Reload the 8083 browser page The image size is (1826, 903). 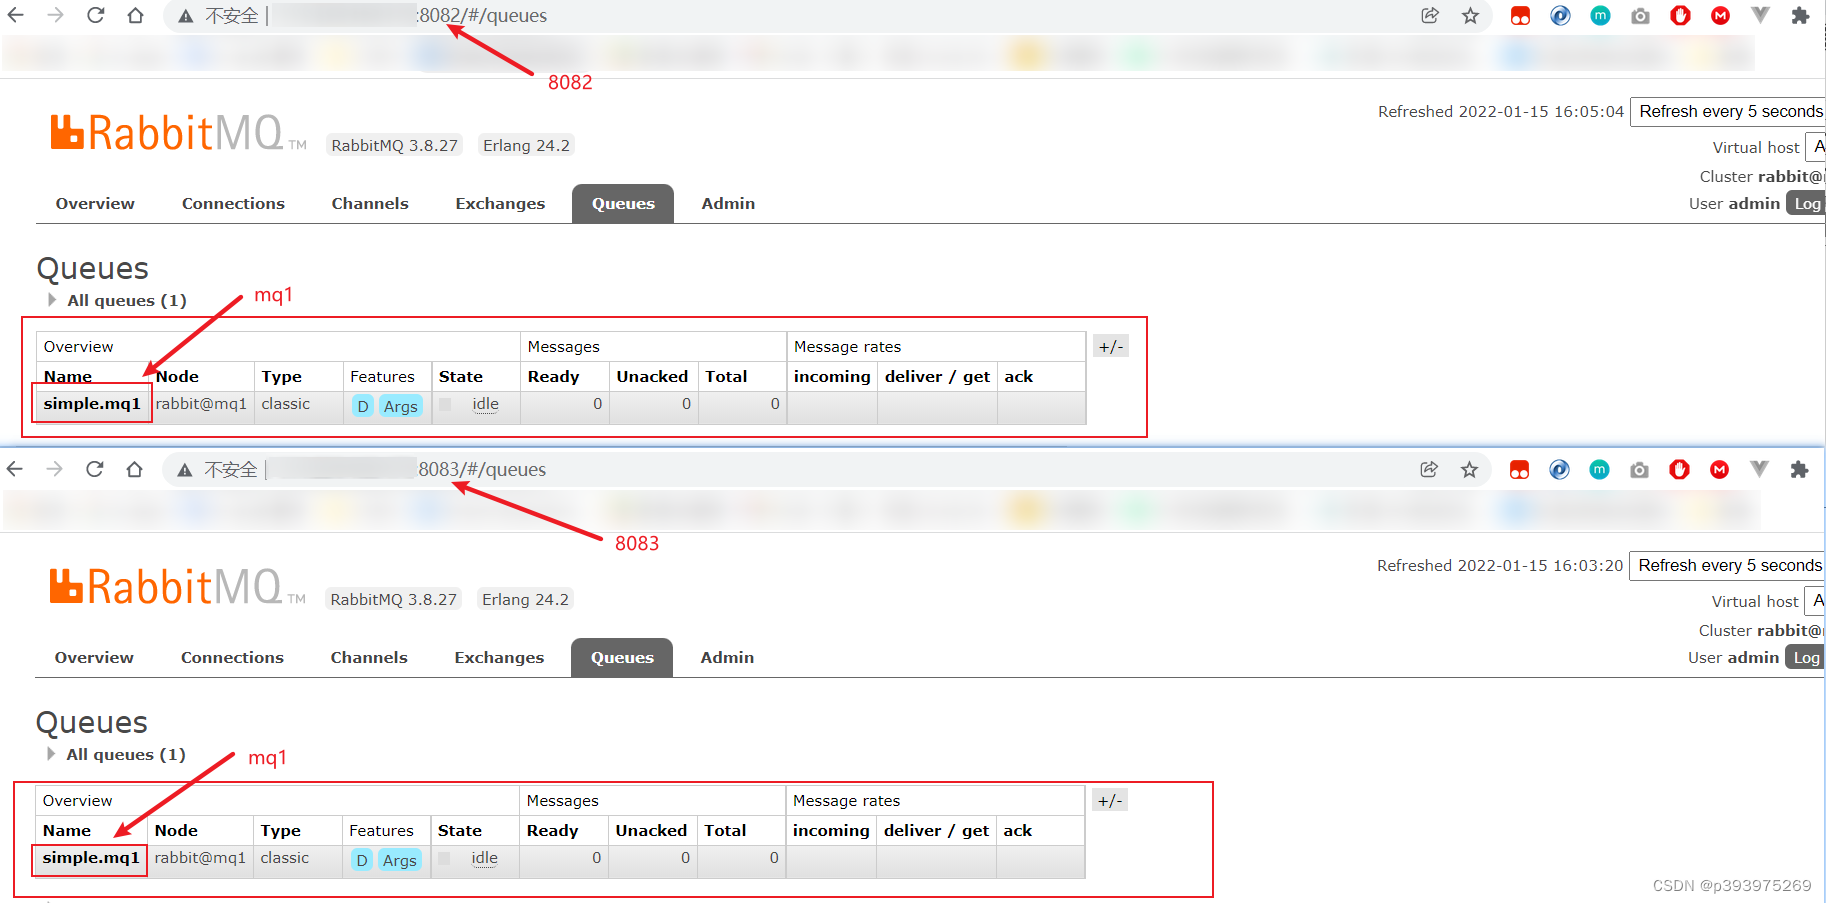coord(95,470)
